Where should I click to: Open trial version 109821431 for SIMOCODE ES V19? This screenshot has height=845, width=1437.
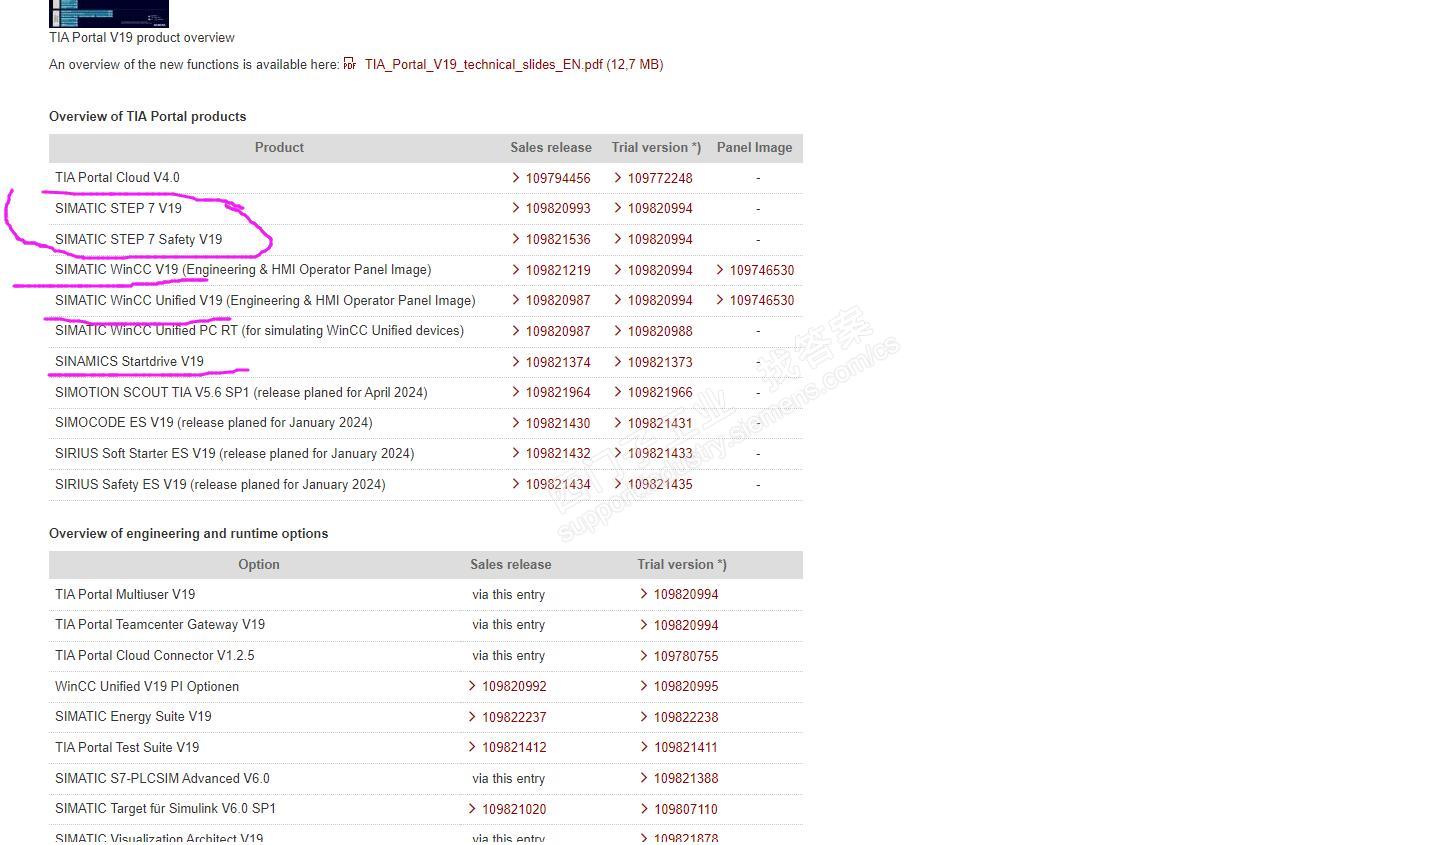660,423
